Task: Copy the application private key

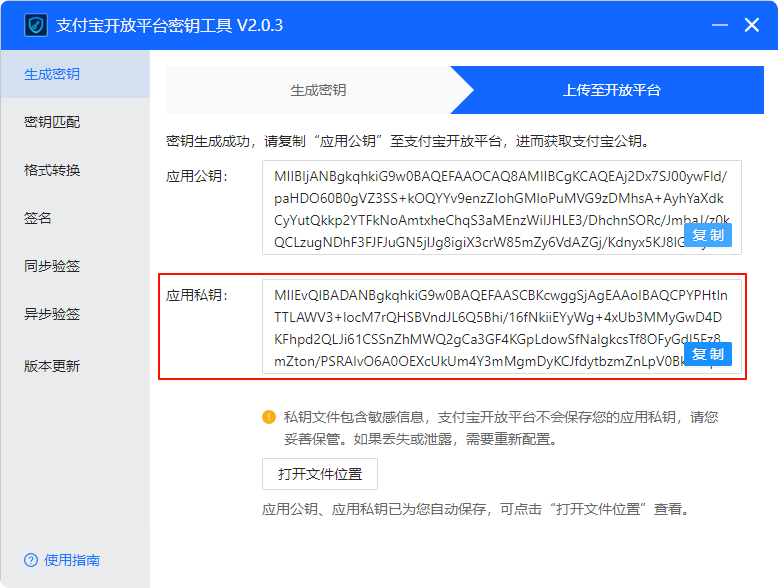Action: pyautogui.click(x=708, y=354)
